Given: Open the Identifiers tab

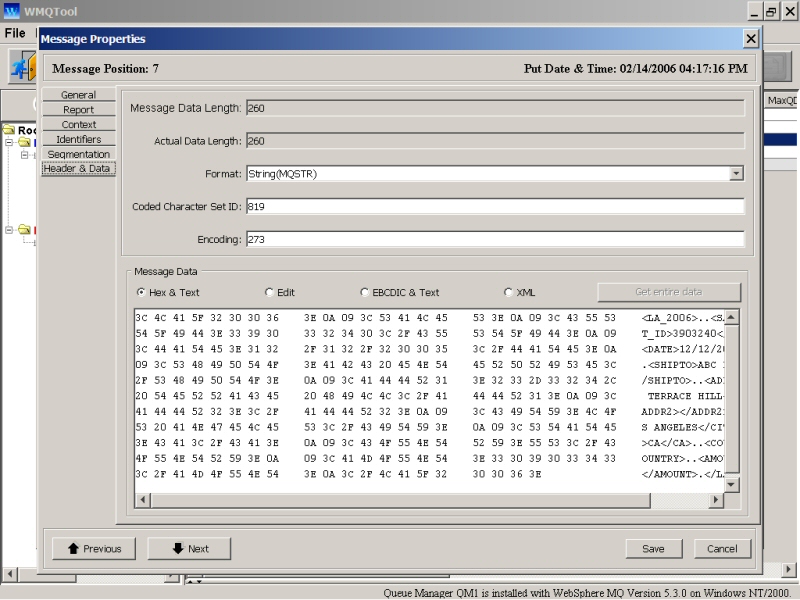Looking at the screenshot, I should pyautogui.click(x=79, y=139).
